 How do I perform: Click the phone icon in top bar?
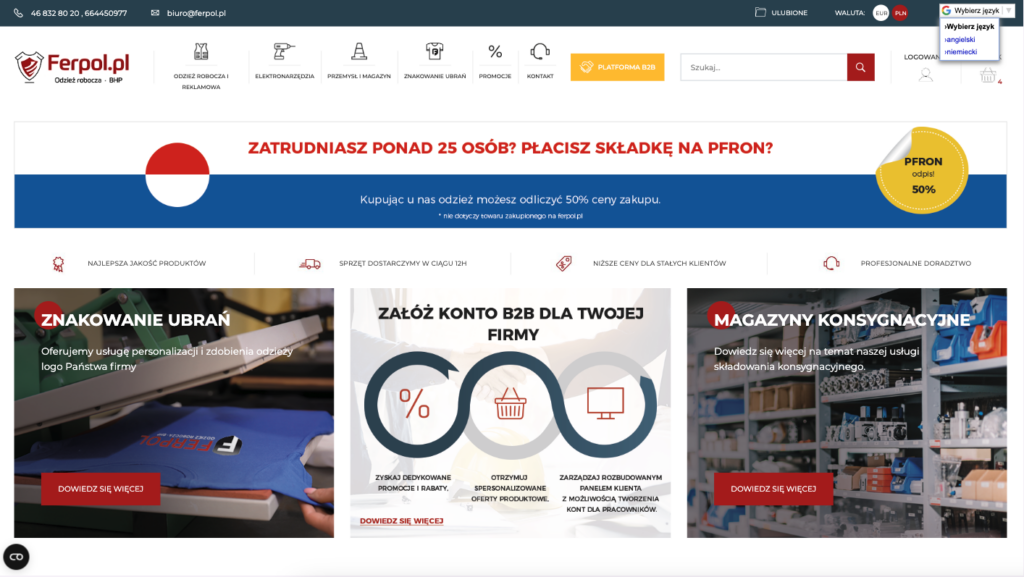click(x=18, y=13)
